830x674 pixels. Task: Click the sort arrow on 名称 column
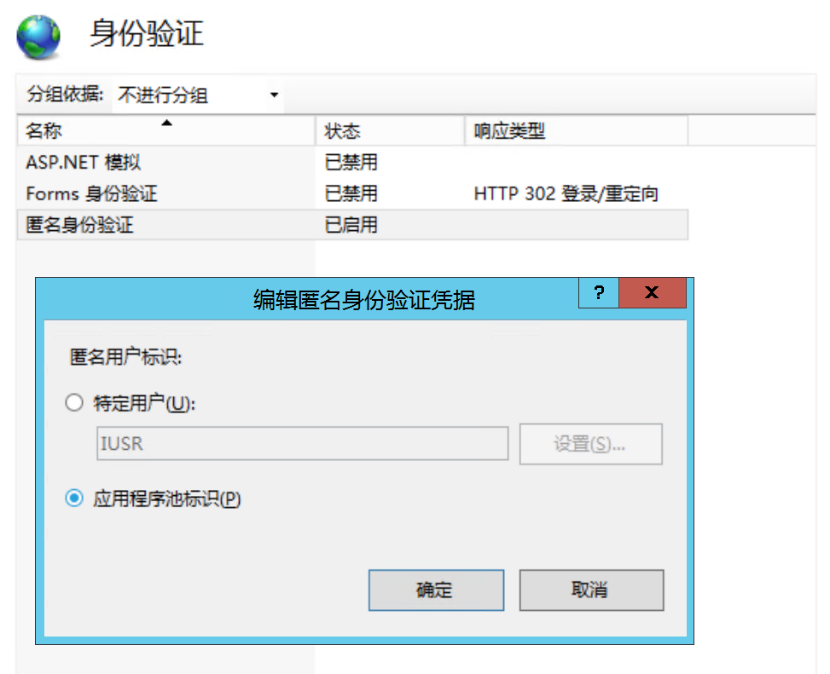click(x=167, y=125)
